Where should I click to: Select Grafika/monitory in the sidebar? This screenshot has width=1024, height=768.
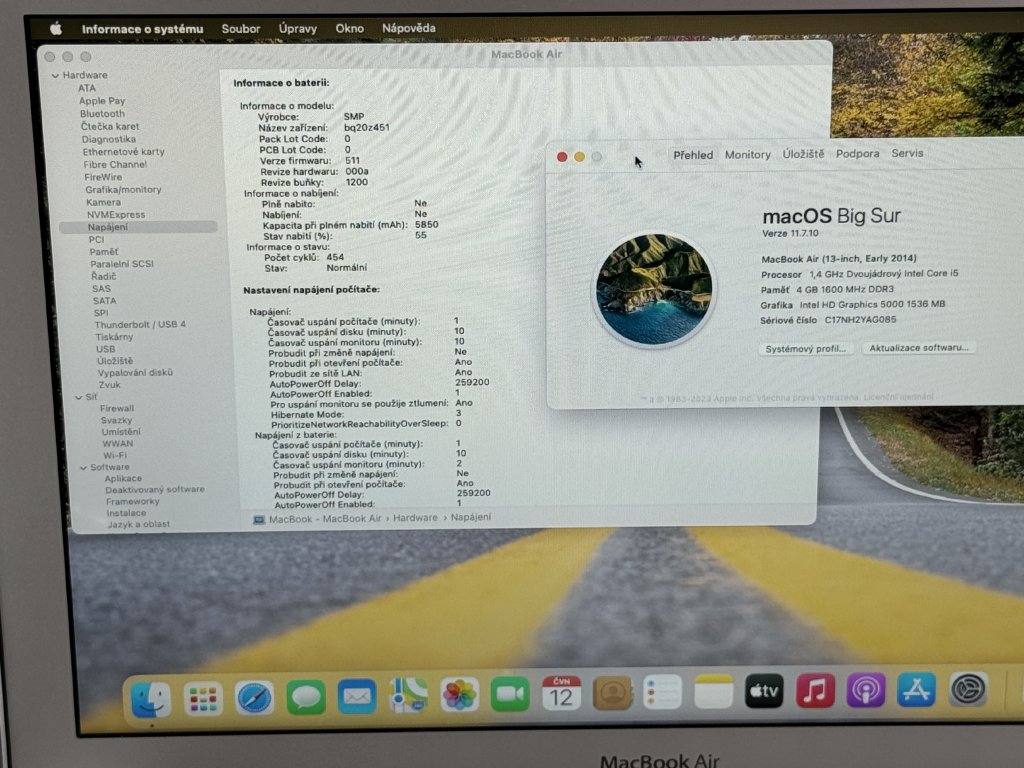tap(123, 190)
